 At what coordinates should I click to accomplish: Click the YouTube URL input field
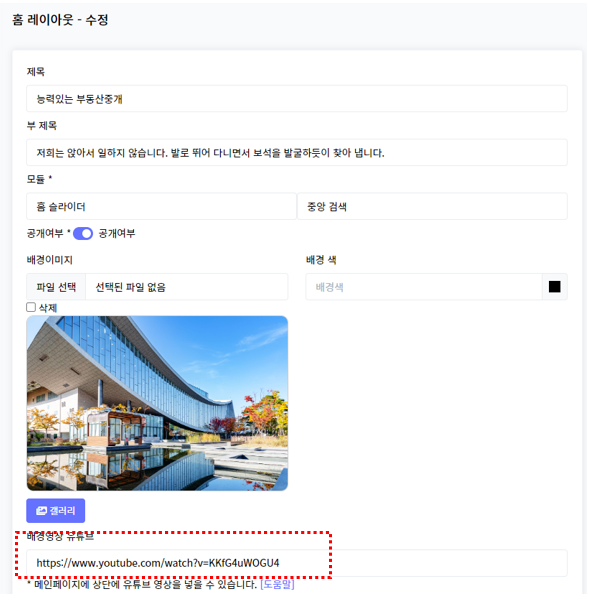point(297,563)
